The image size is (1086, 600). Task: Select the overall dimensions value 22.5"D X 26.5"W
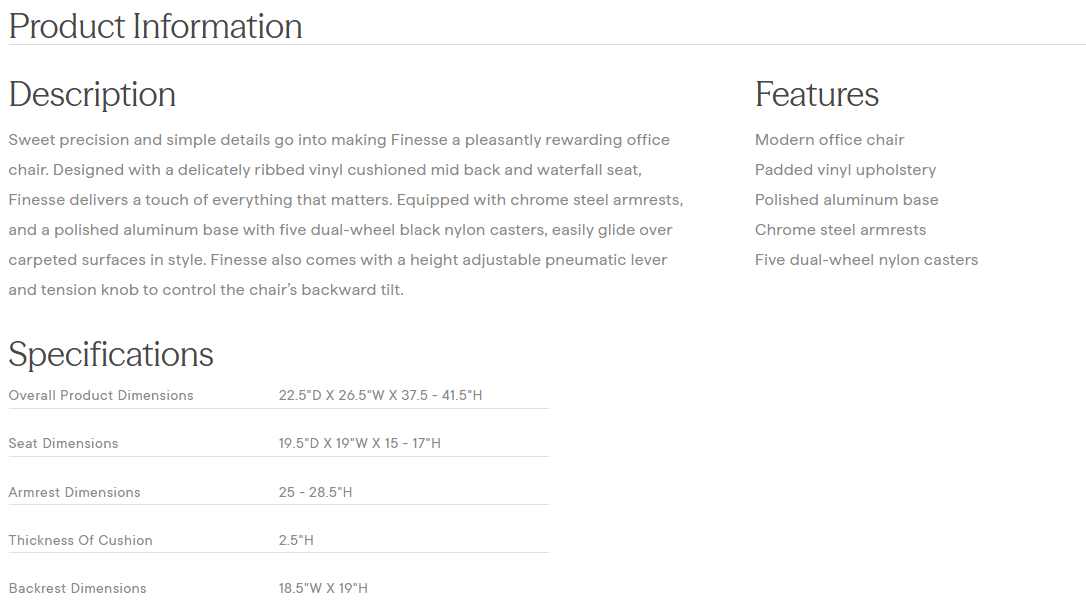pyautogui.click(x=380, y=396)
